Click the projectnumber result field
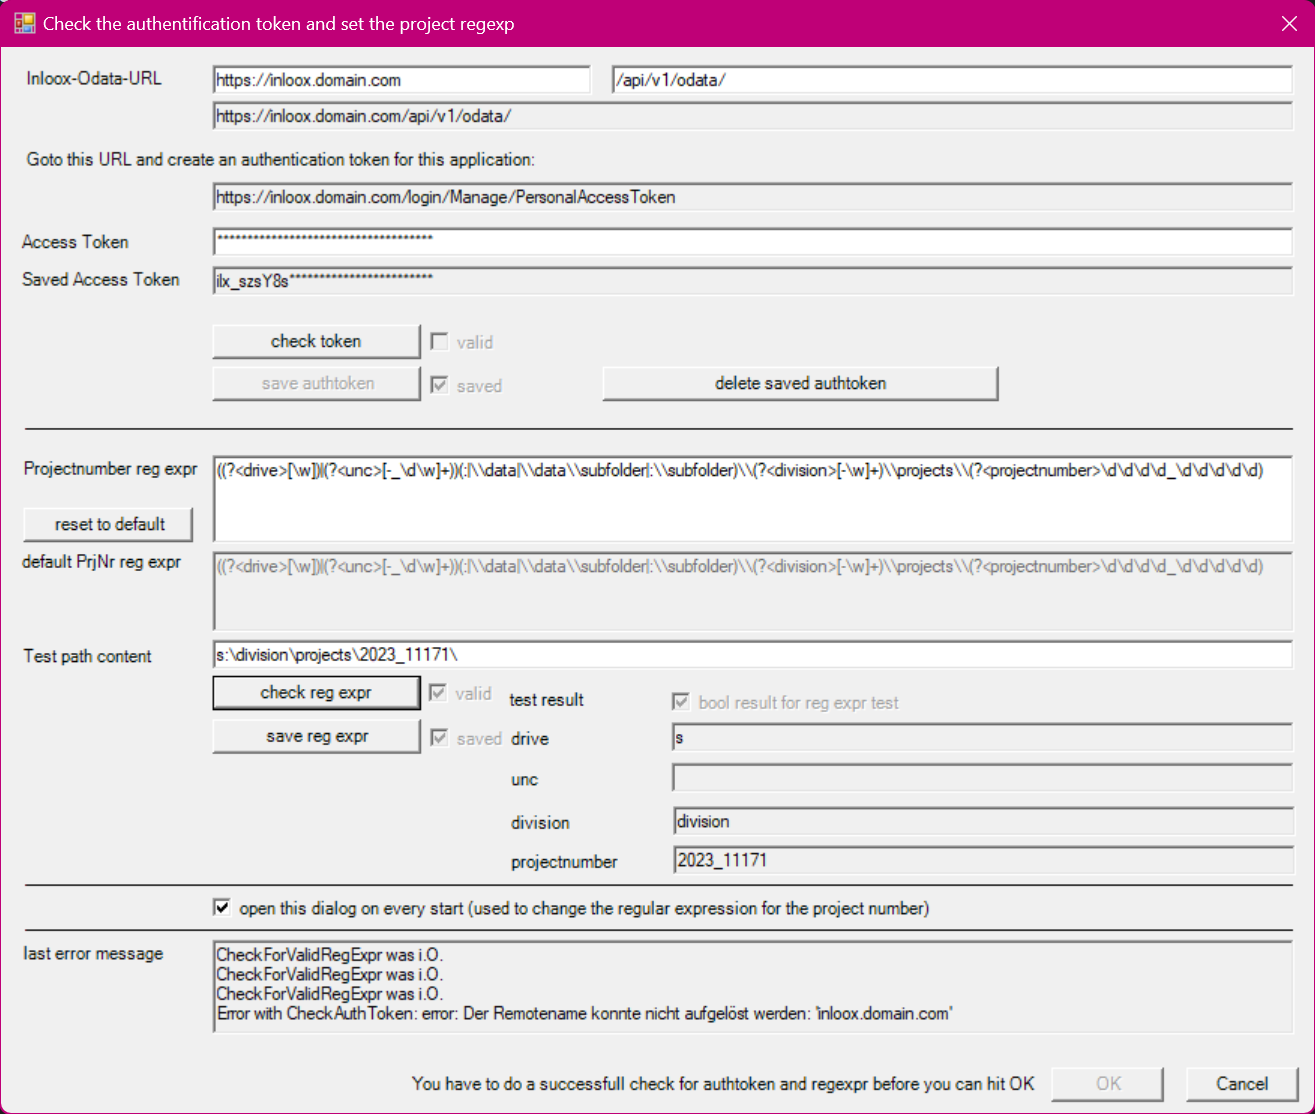The width and height of the screenshot is (1315, 1114). click(983, 860)
